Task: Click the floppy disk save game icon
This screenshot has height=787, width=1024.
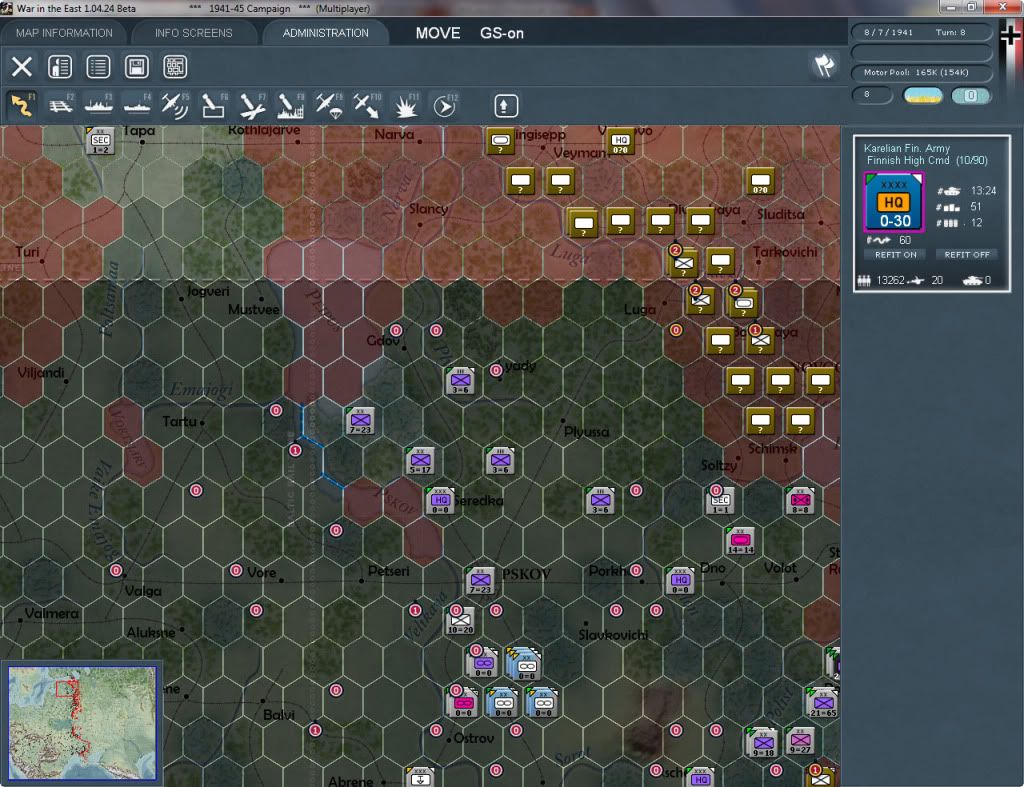Action: [x=136, y=67]
